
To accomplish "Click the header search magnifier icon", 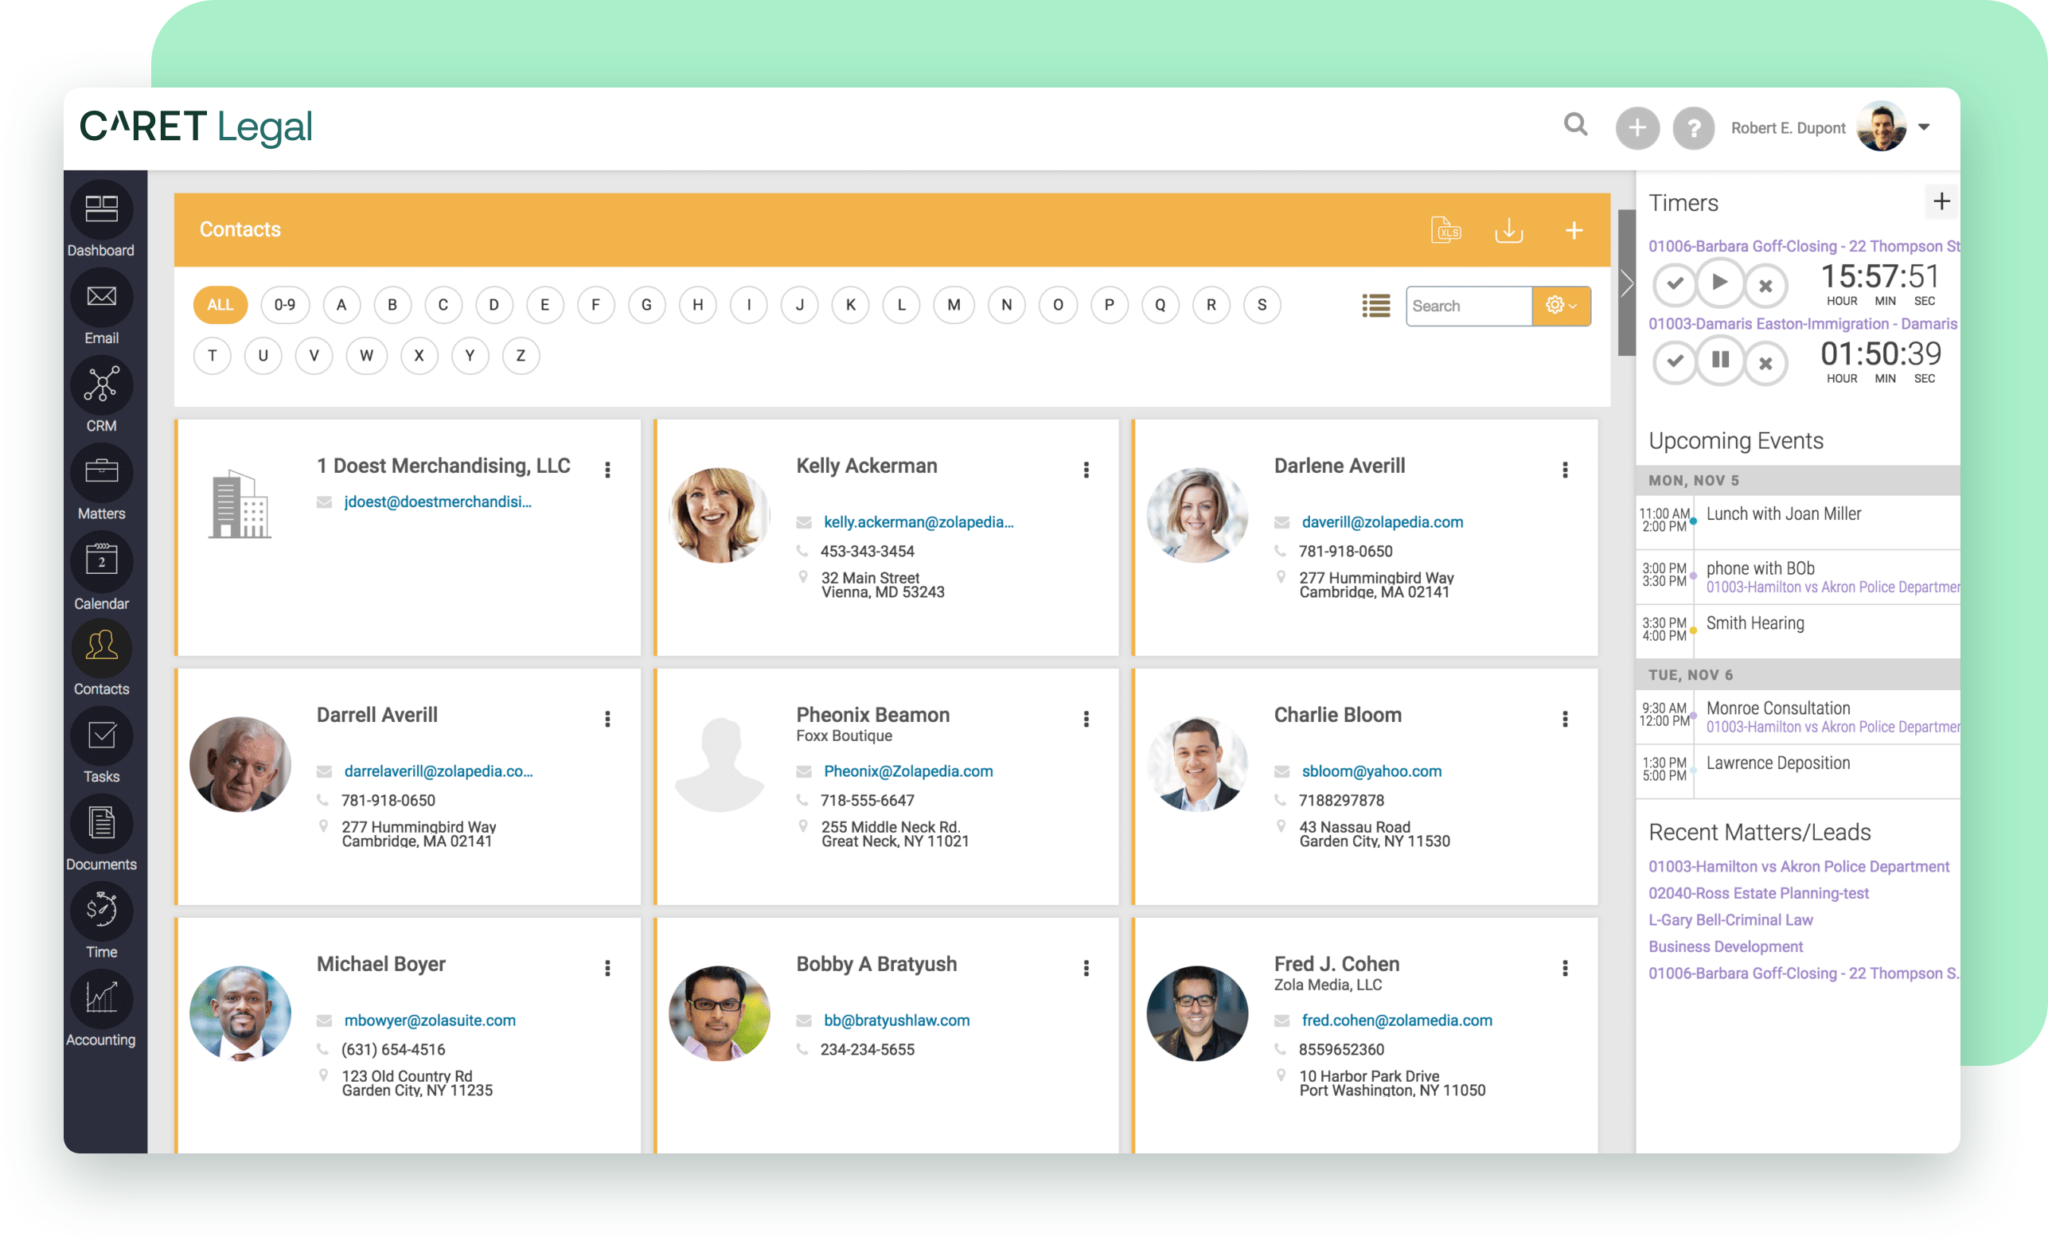I will tap(1576, 125).
